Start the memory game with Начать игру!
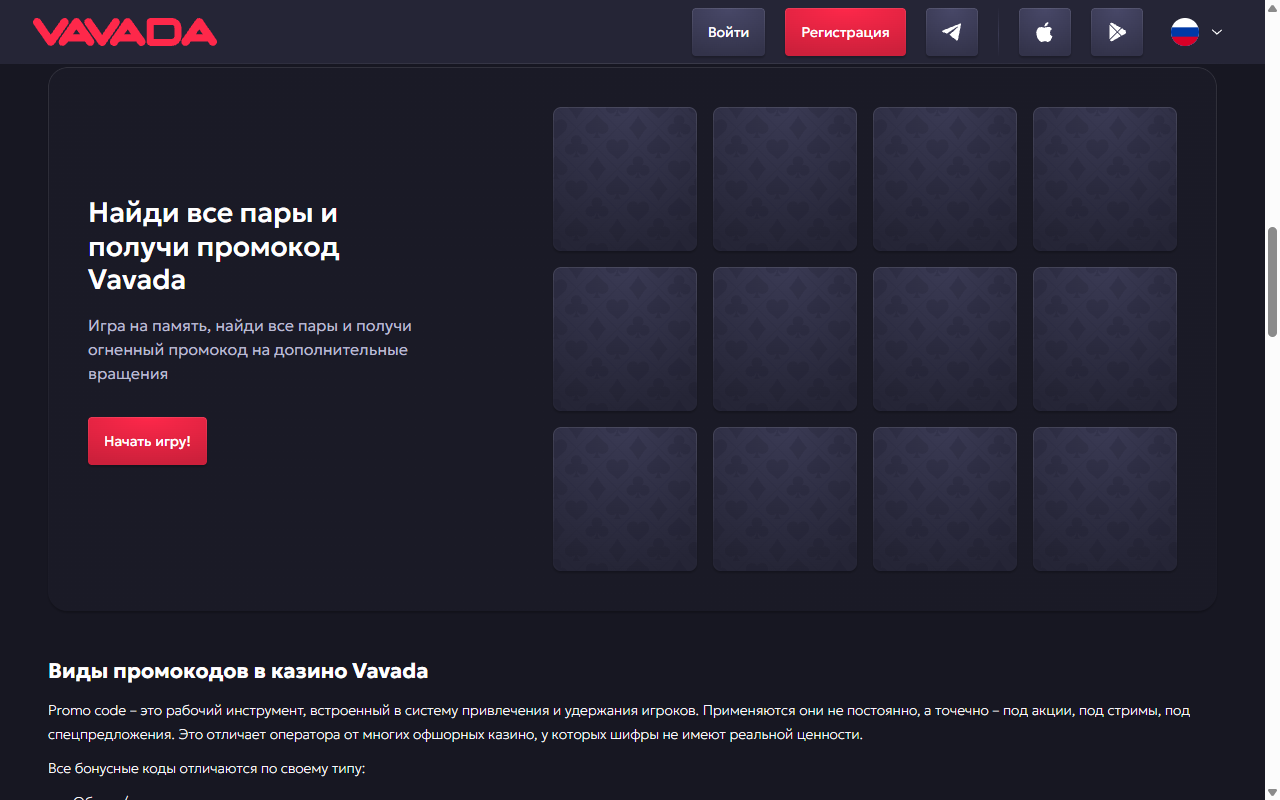This screenshot has height=800, width=1280. point(147,441)
